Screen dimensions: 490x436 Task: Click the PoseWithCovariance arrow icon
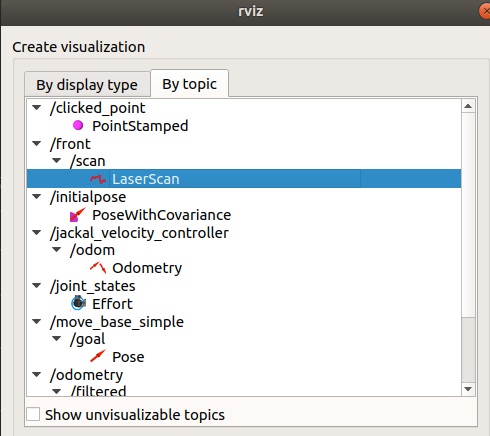(x=78, y=215)
